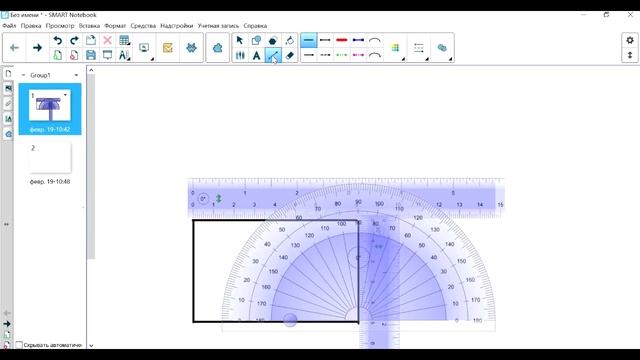Open the Gallery sidebar tab
640x360 pixels.
(8, 89)
